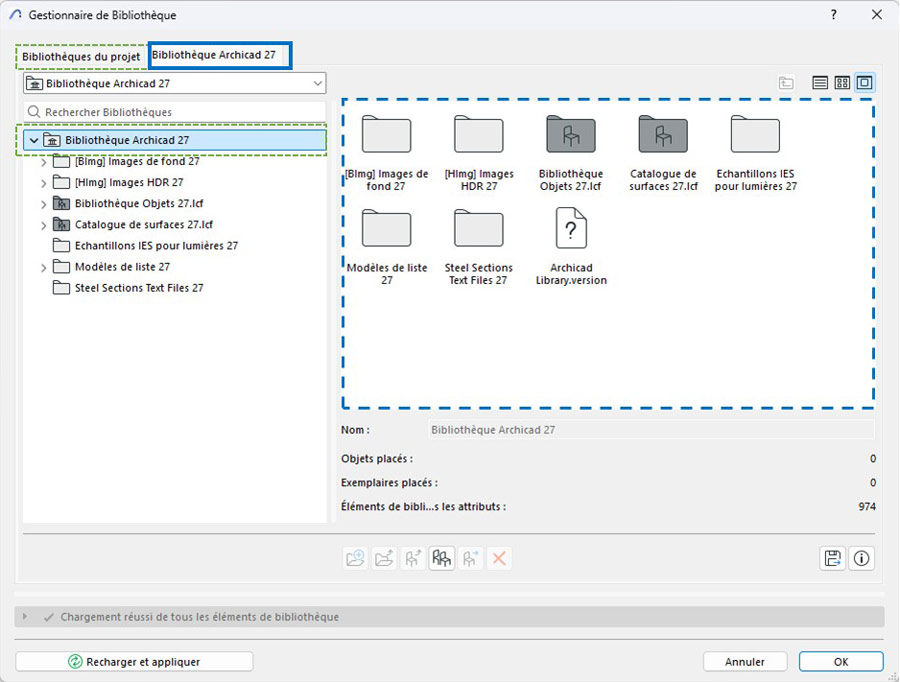Expand Catalogue de surfaces 27.lcf tree node
This screenshot has height=682, width=900.
[44, 226]
